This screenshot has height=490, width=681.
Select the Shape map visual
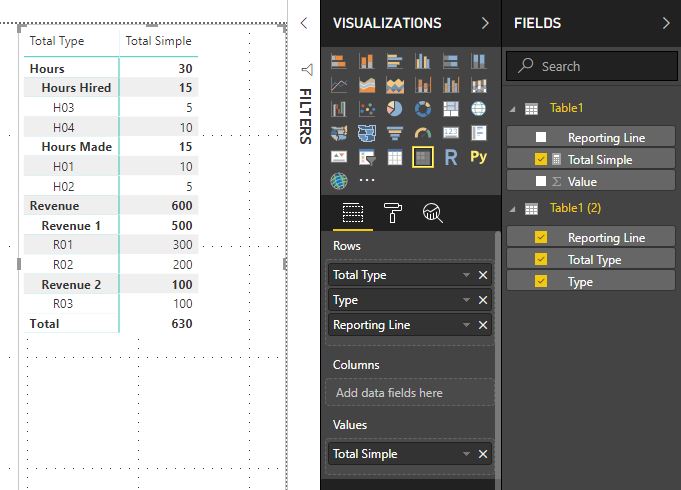click(x=367, y=133)
